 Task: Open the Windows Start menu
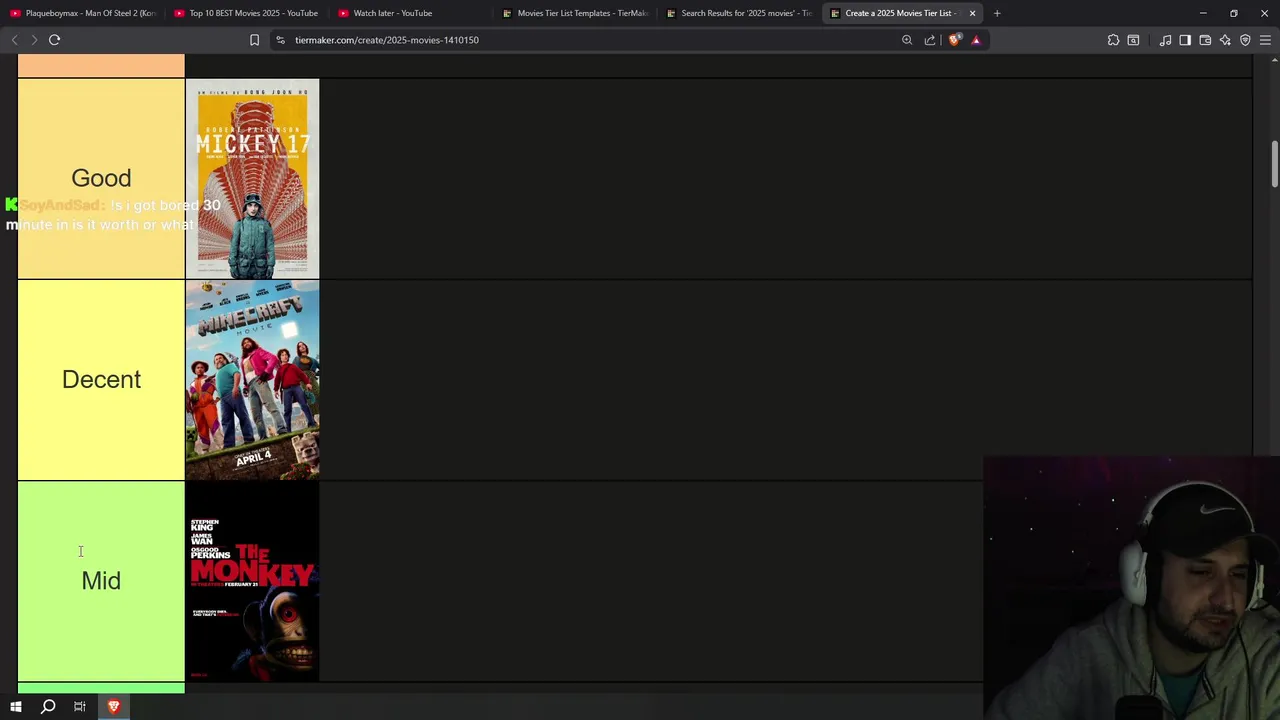(x=16, y=707)
